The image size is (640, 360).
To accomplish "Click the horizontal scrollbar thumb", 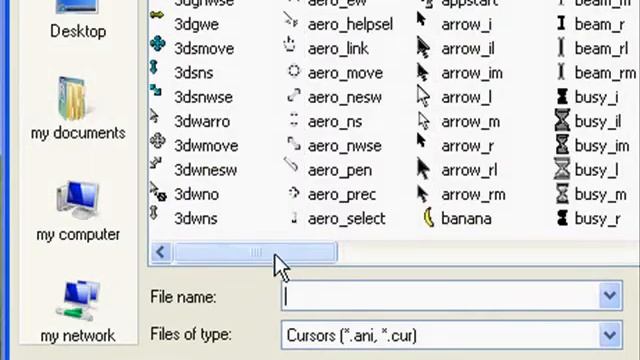I will 256,252.
